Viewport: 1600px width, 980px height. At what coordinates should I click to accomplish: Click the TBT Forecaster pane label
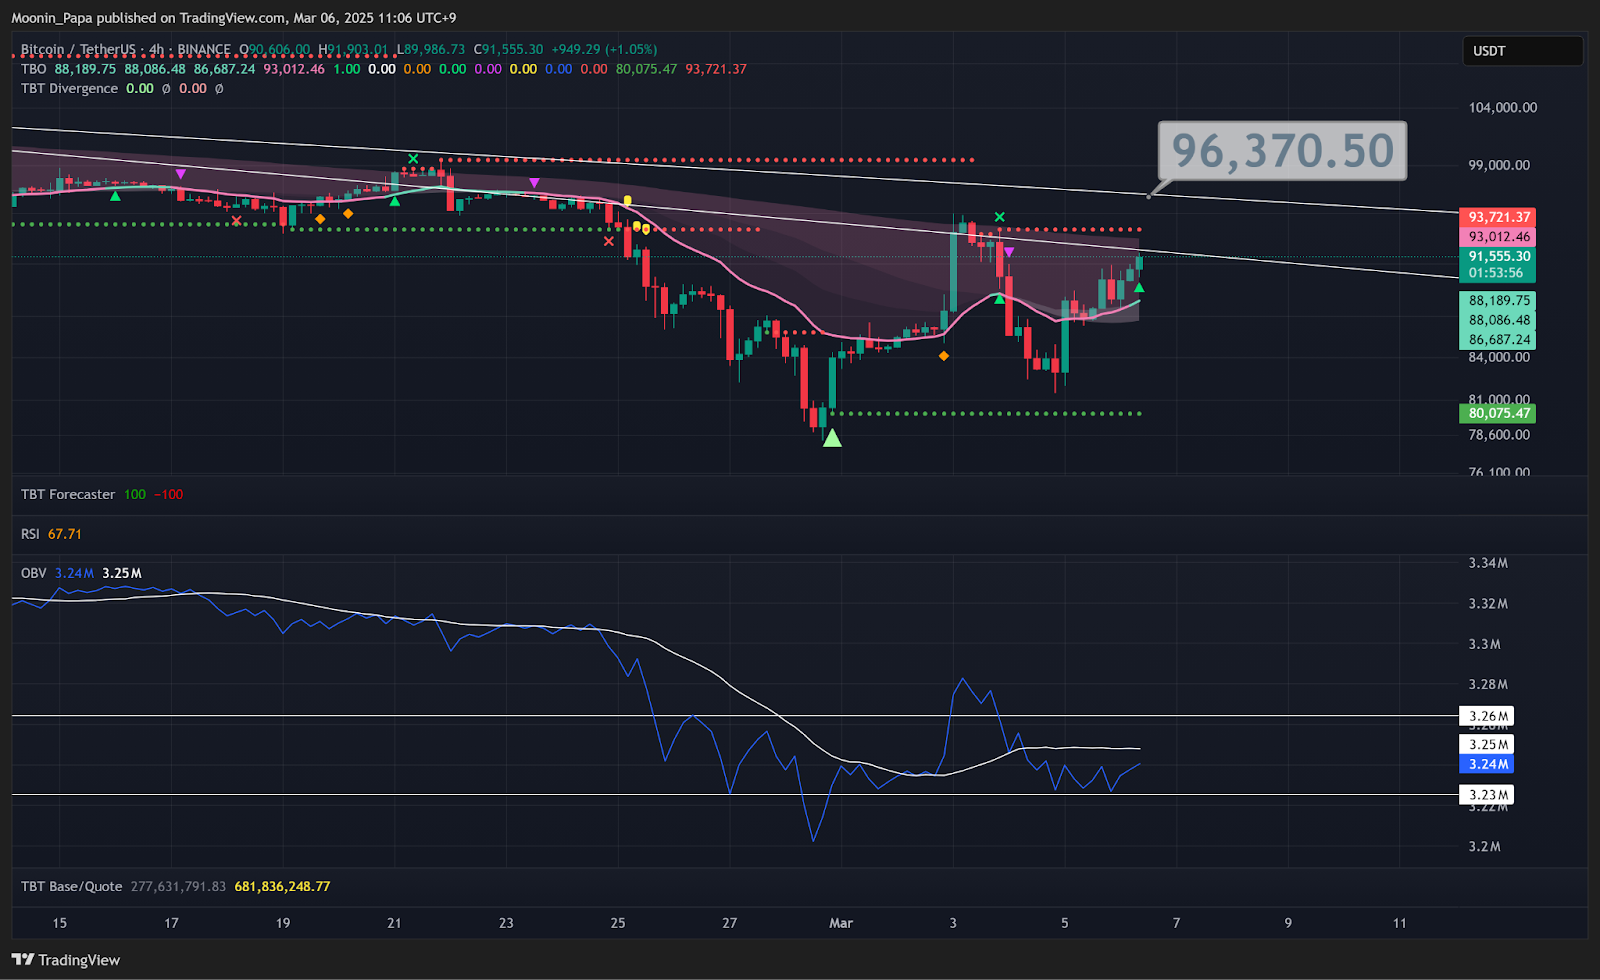[x=68, y=495]
